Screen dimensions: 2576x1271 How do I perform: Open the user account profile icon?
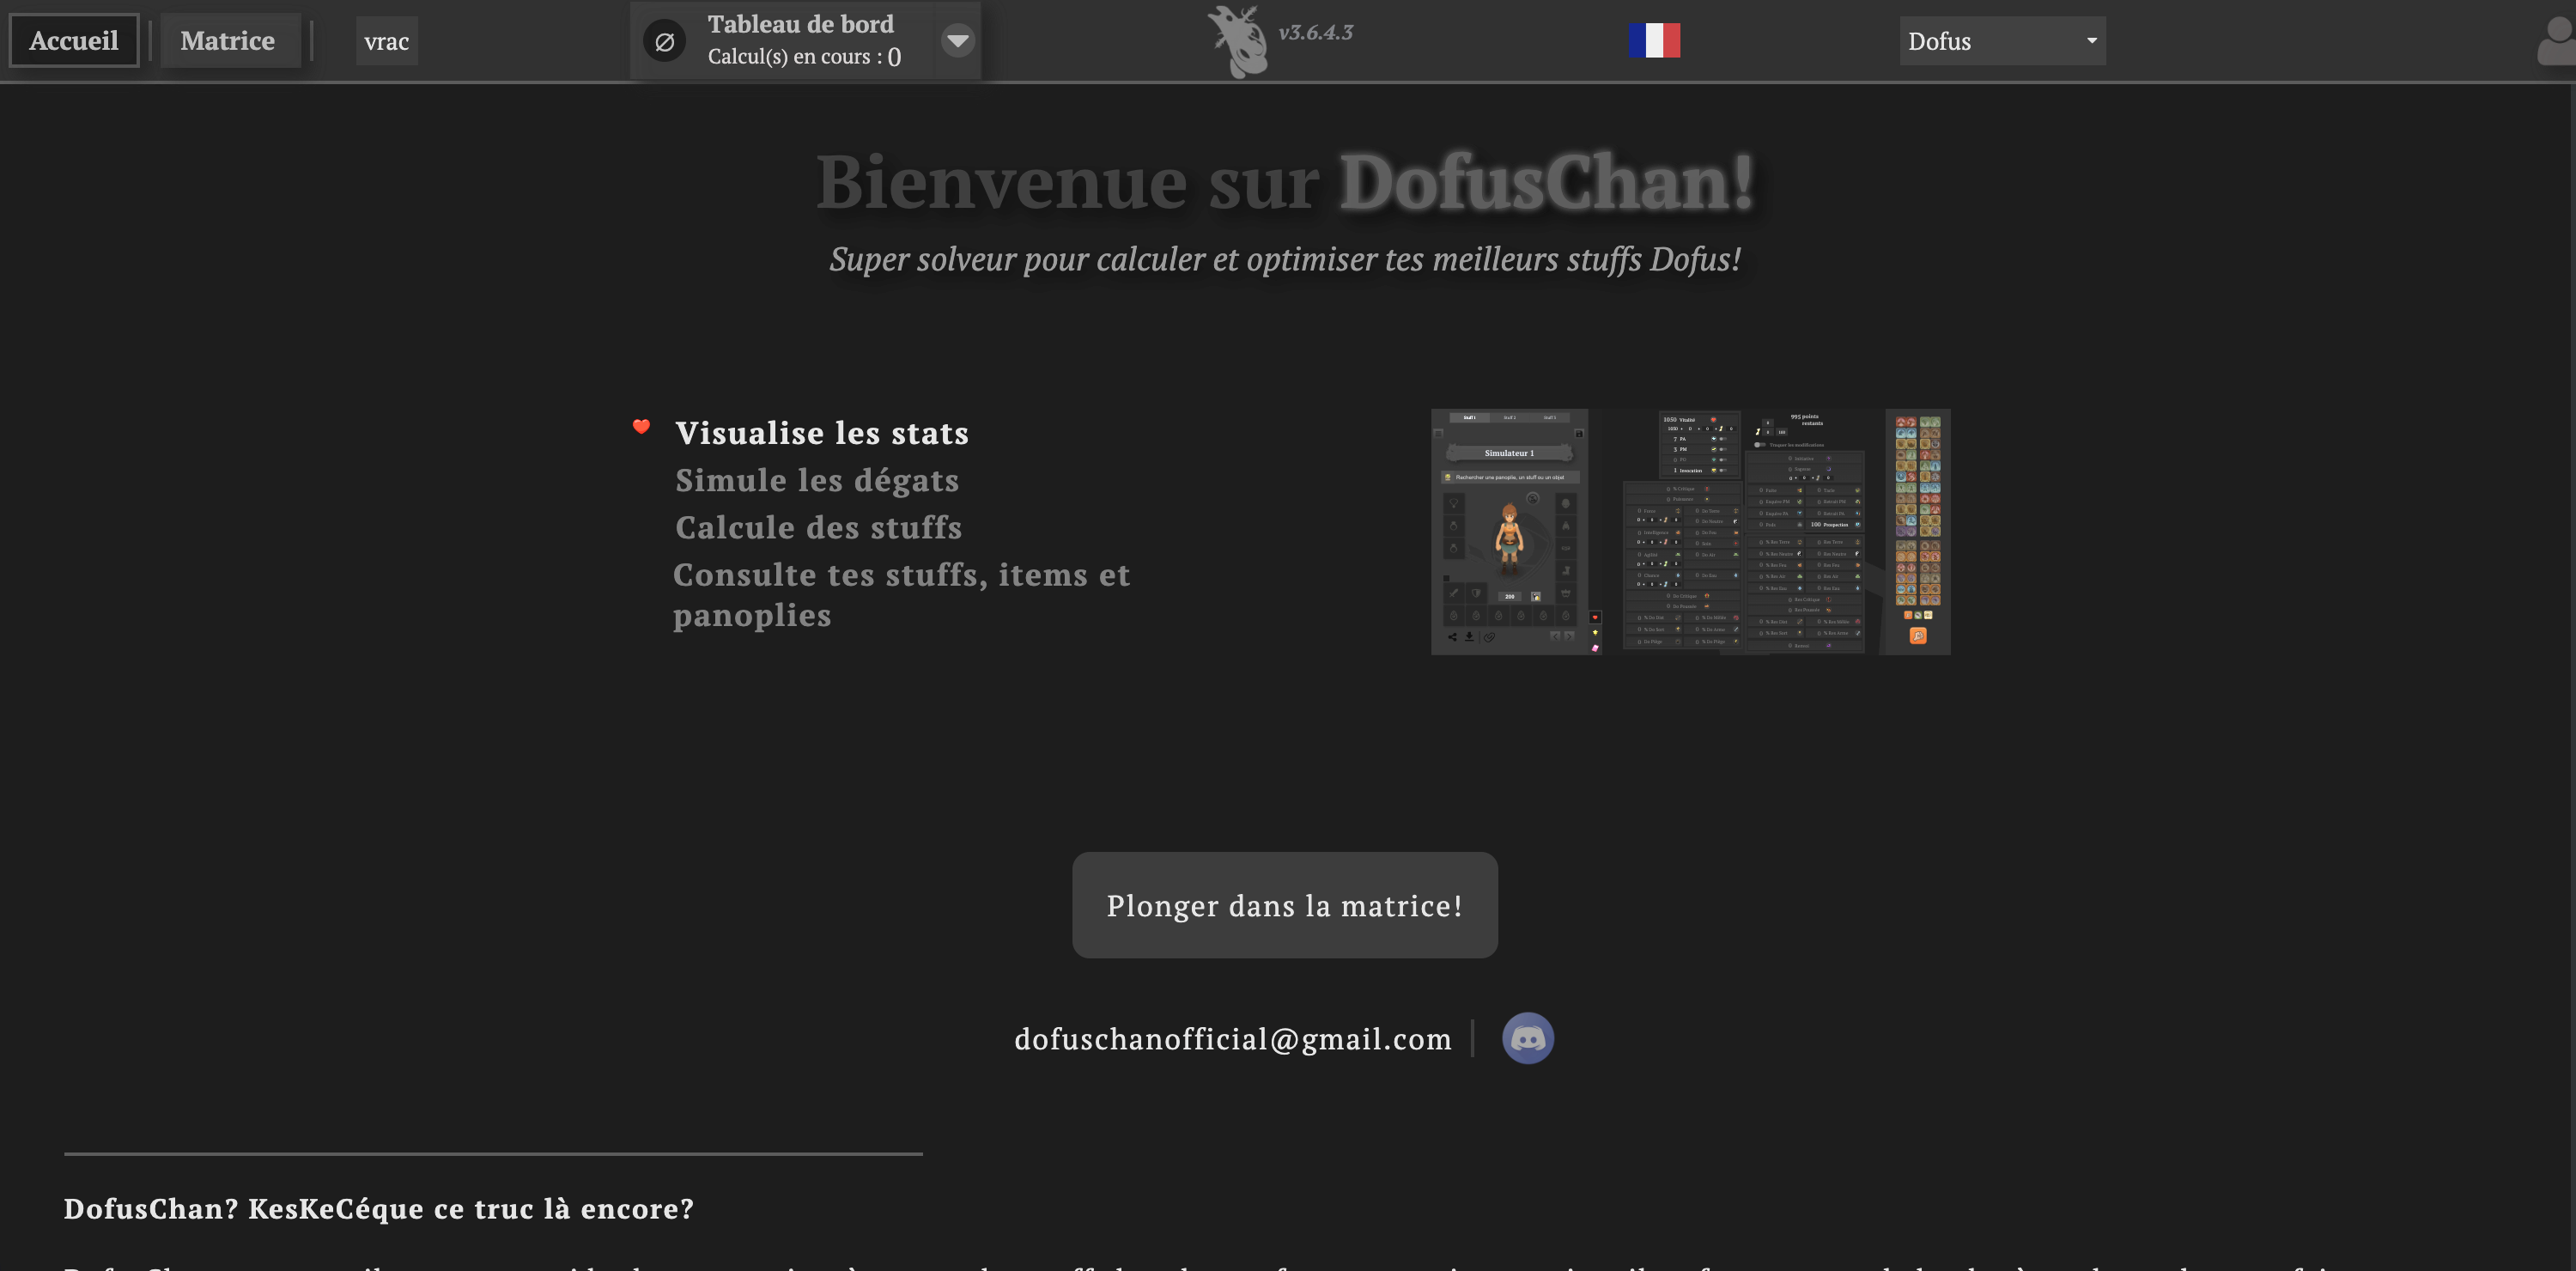pyautogui.click(x=2556, y=41)
